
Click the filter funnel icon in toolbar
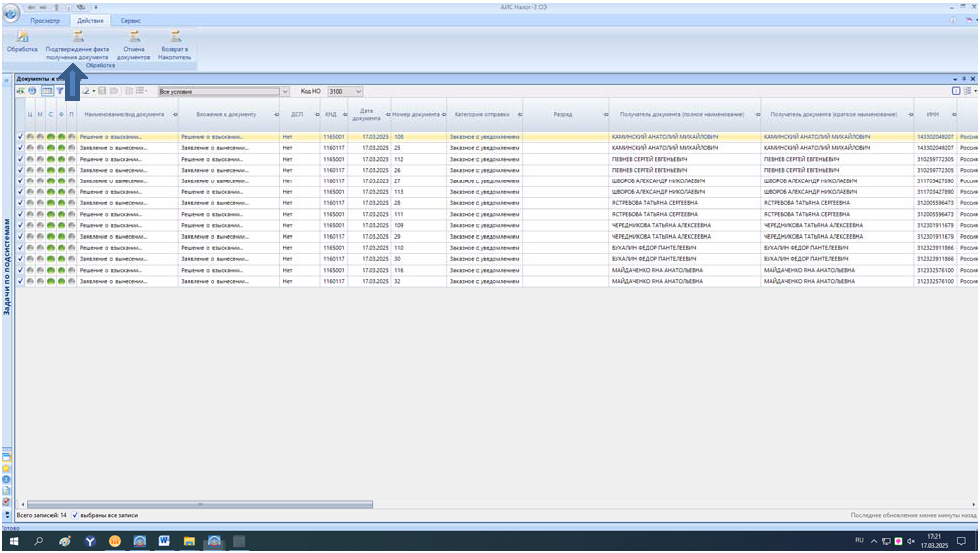click(60, 91)
